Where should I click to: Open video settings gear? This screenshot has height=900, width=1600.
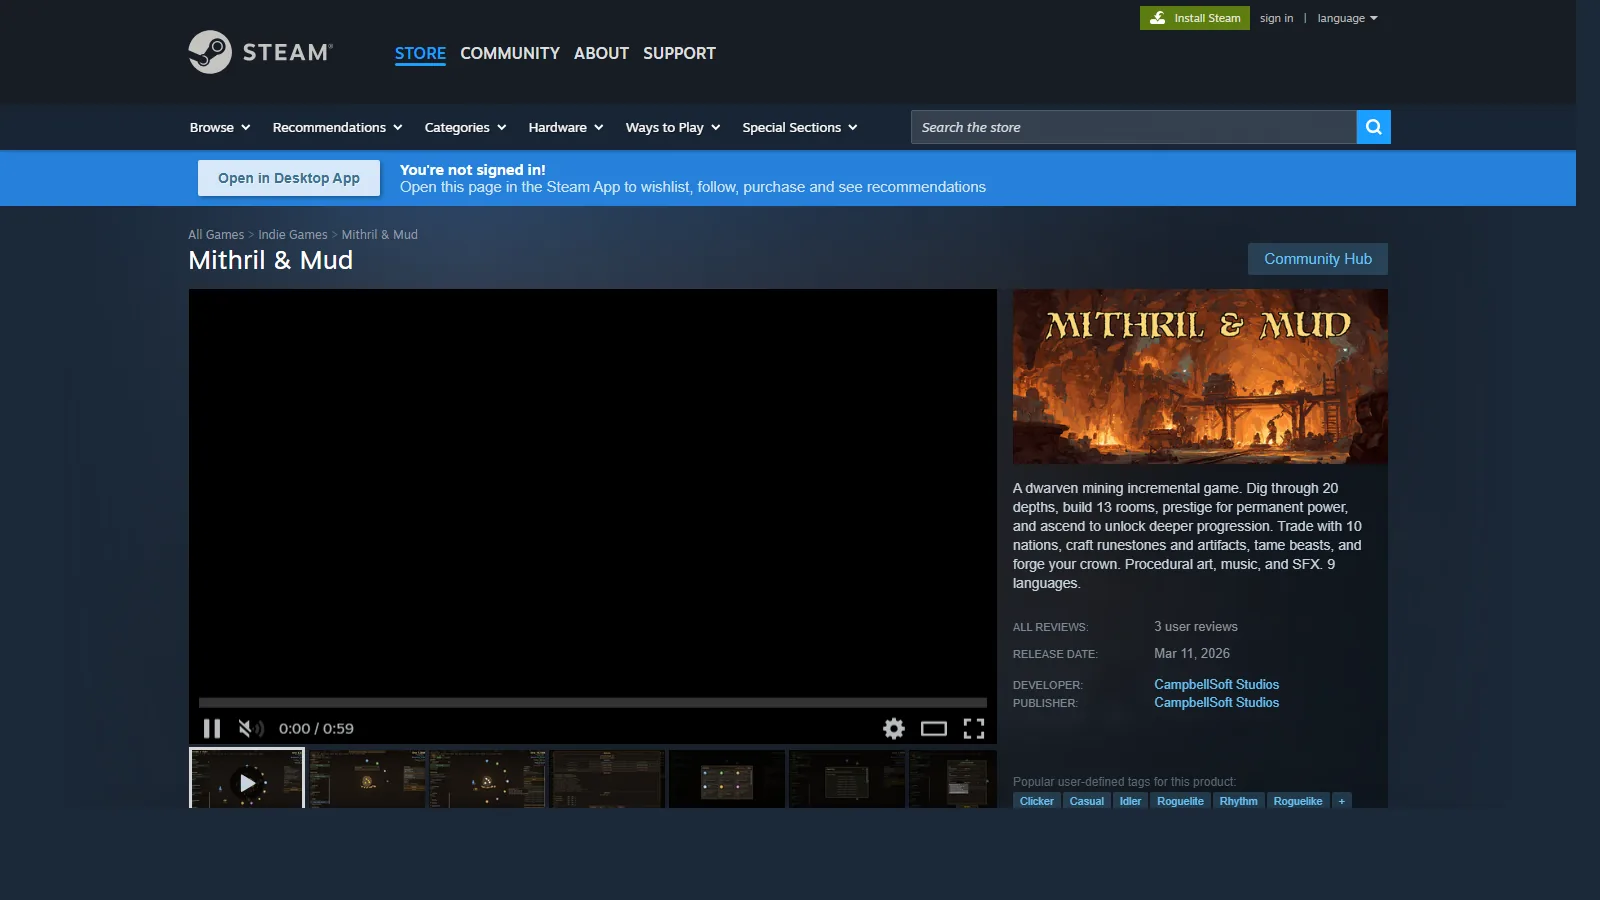click(x=894, y=728)
